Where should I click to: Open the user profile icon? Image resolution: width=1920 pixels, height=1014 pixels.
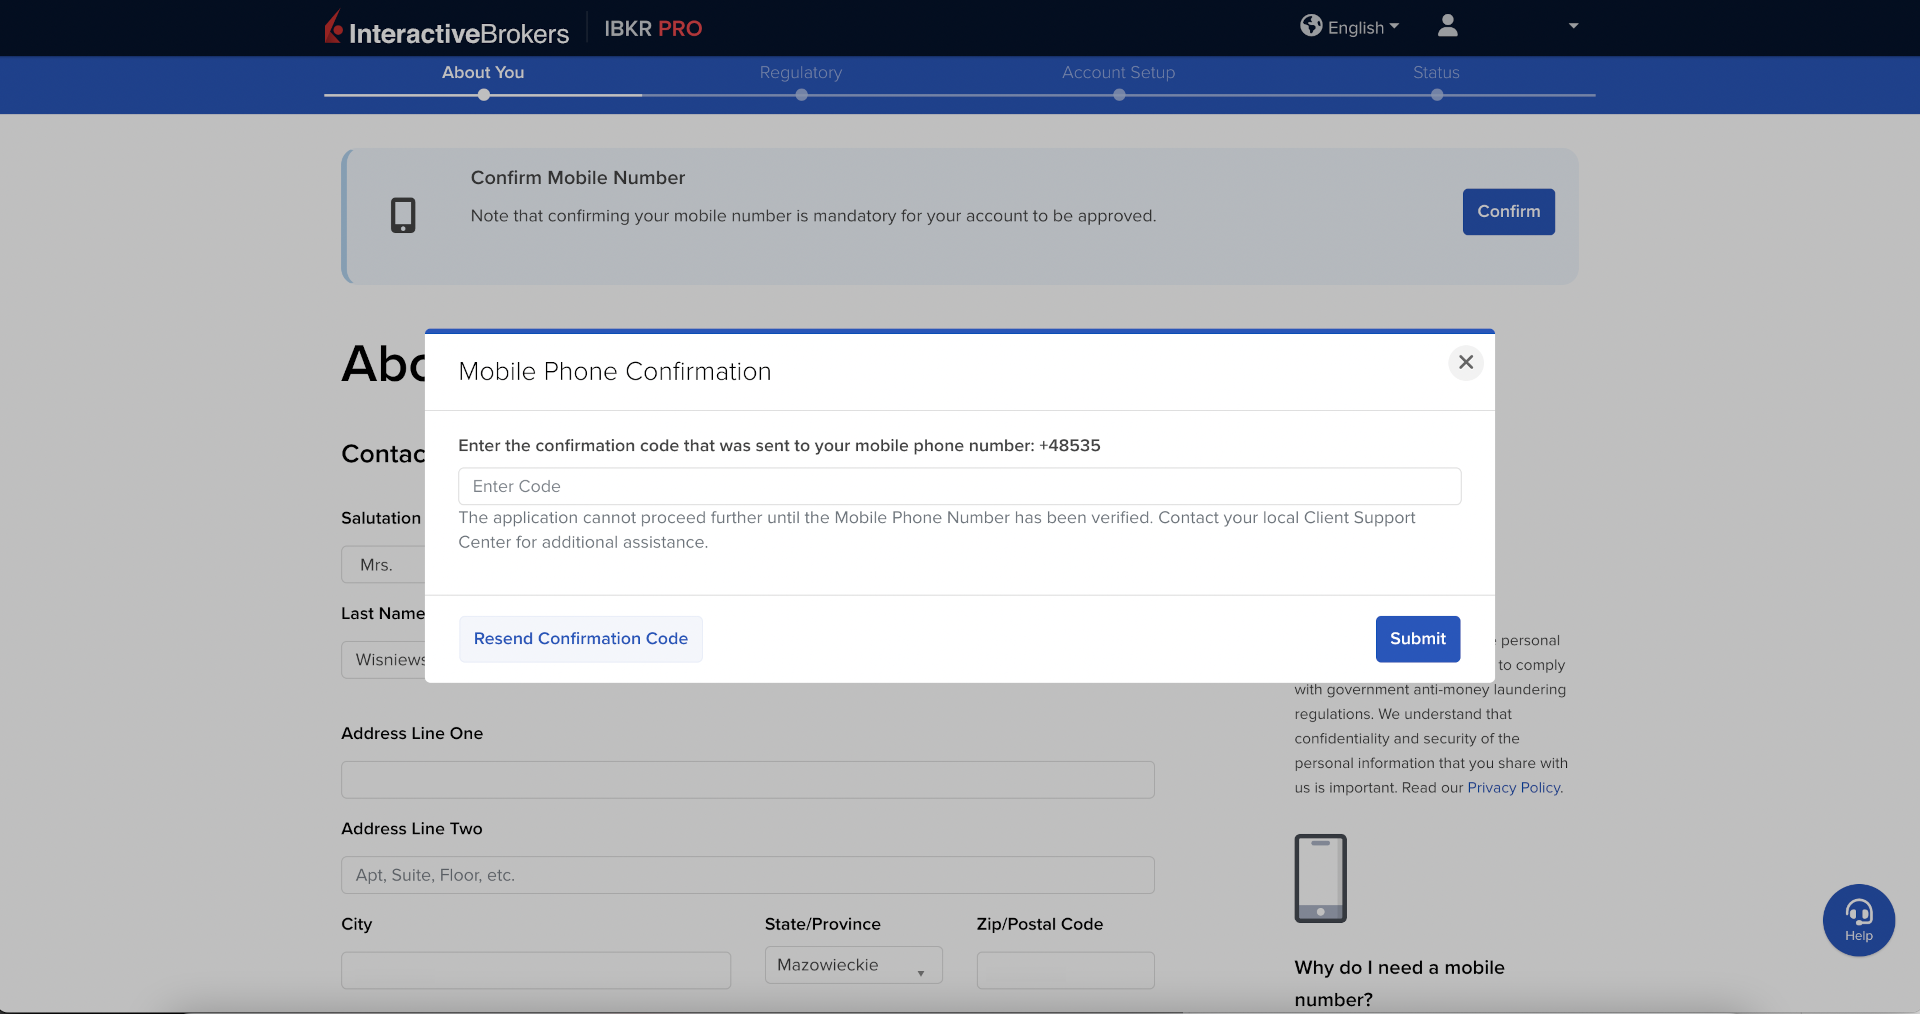(1447, 26)
